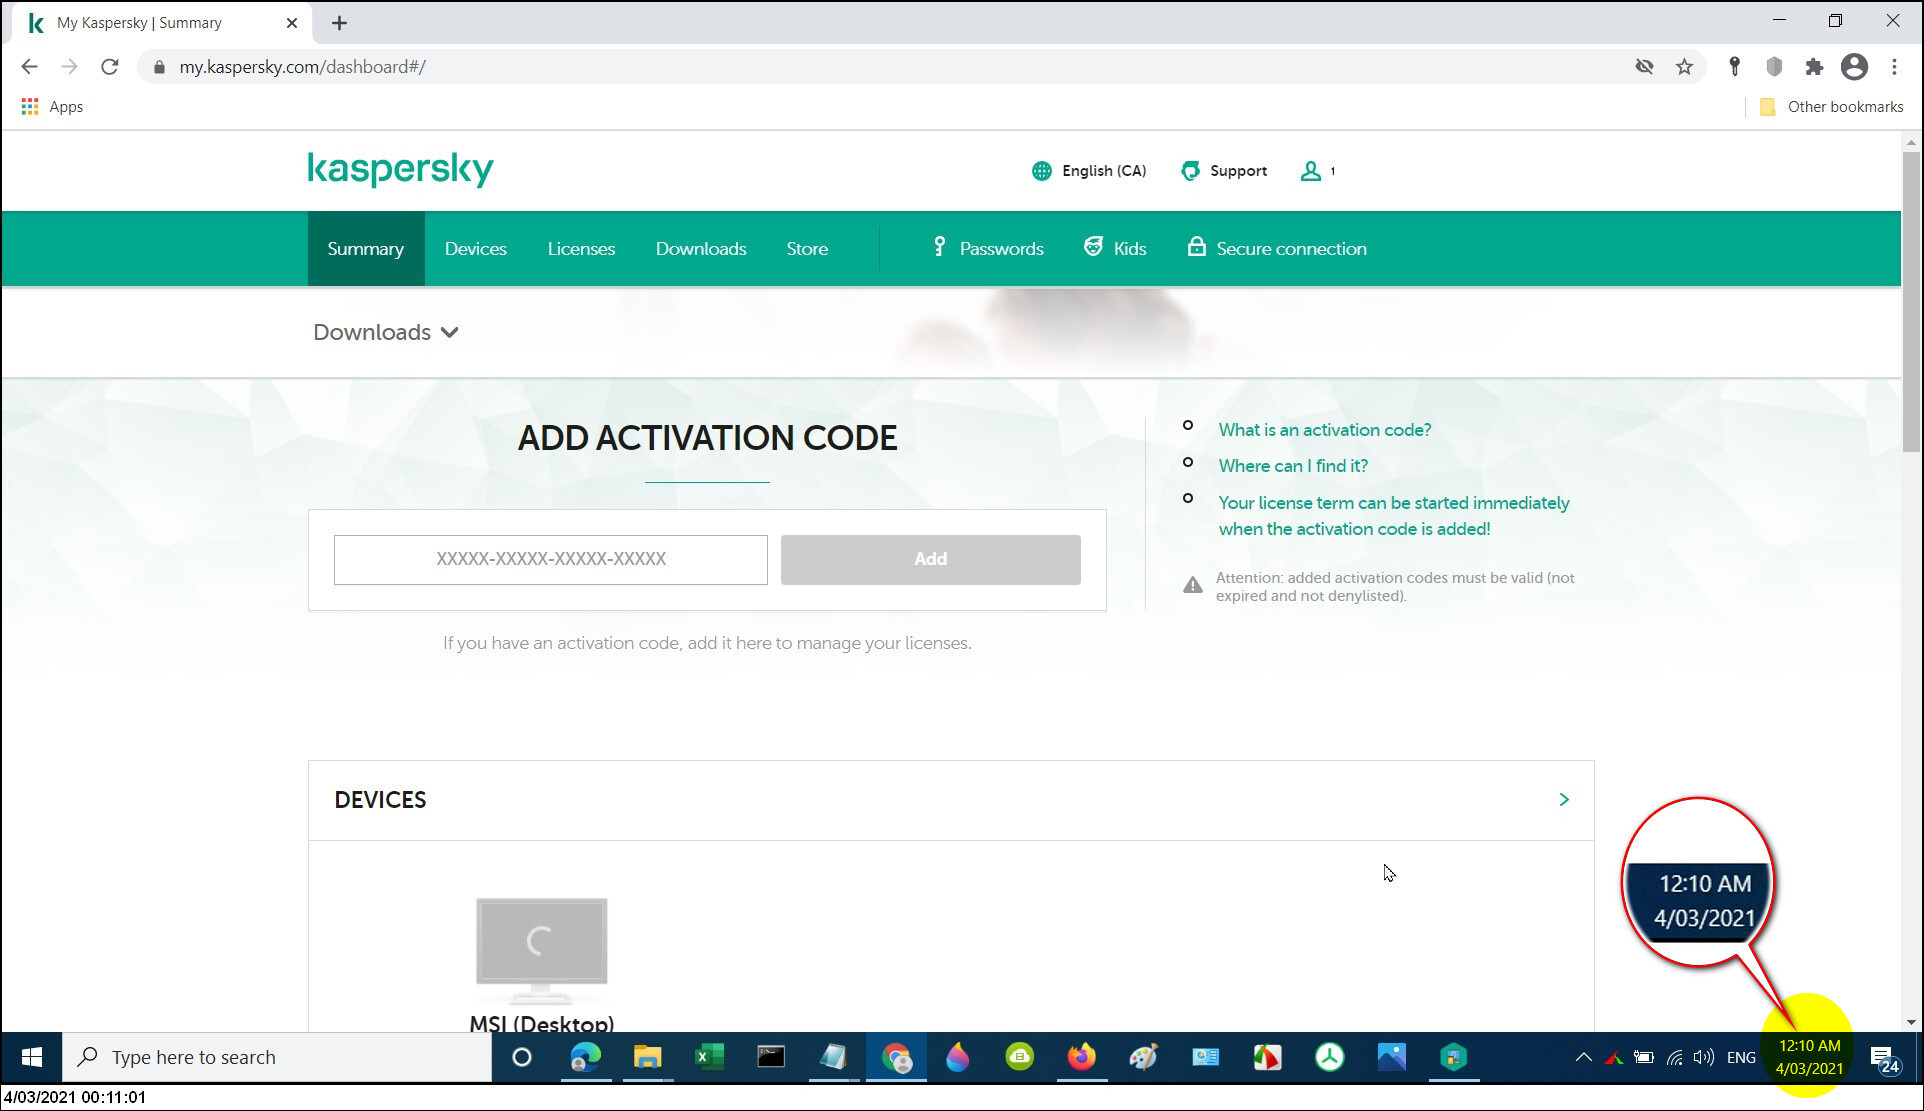Open the Other bookmarks folder
The height and width of the screenshot is (1111, 1924).
pyautogui.click(x=1831, y=107)
